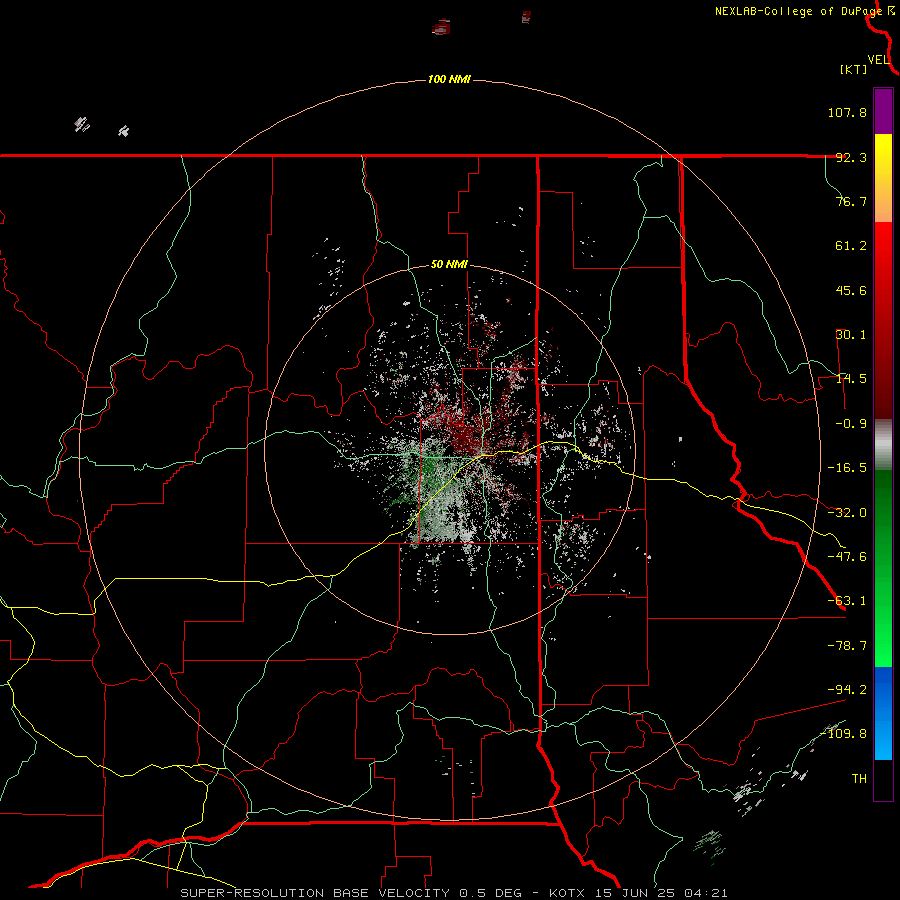This screenshot has height=900, width=900.
Task: Click the green segment of velocity color bar
Action: pyautogui.click(x=883, y=568)
